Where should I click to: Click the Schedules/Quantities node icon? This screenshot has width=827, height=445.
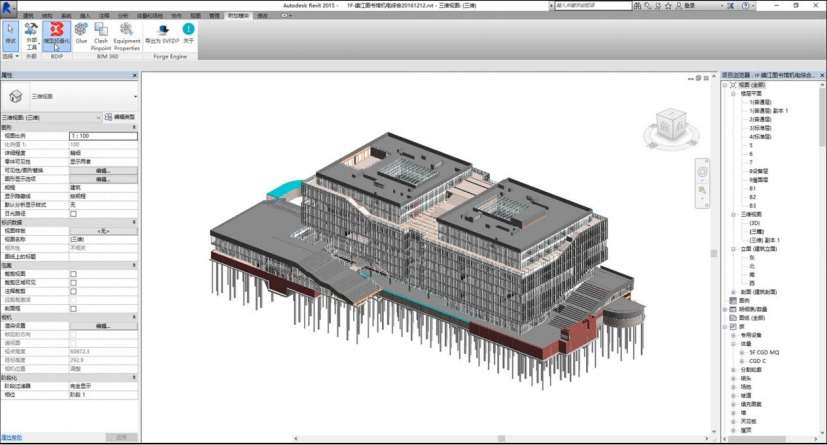733,309
